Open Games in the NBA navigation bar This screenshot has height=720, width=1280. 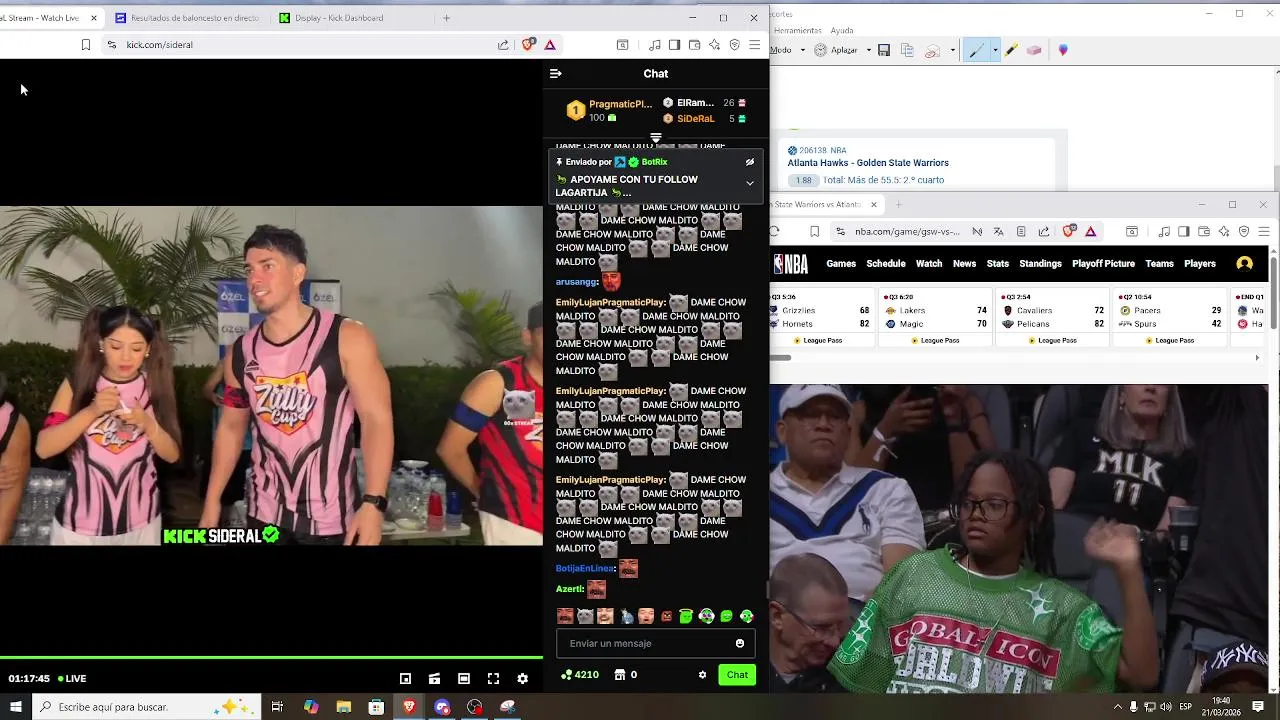(841, 264)
